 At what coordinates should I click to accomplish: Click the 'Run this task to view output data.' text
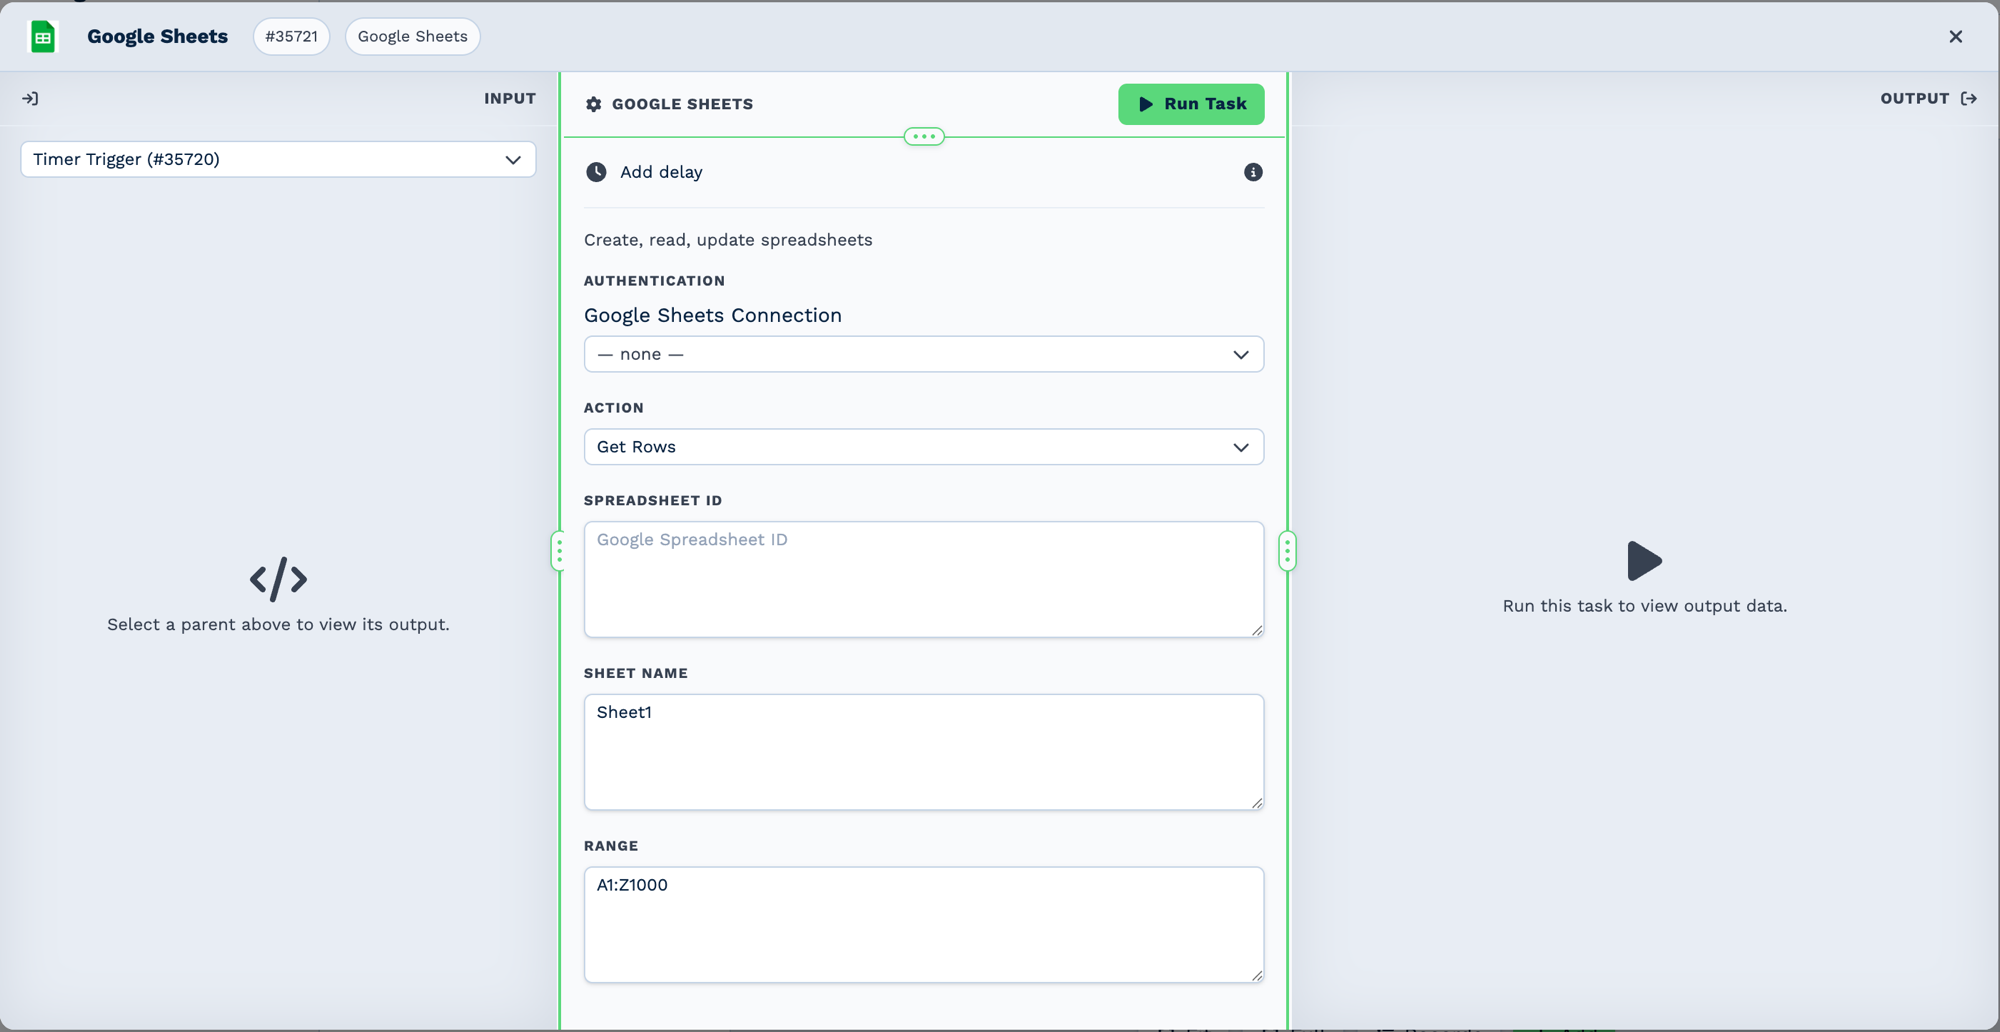[x=1644, y=606]
